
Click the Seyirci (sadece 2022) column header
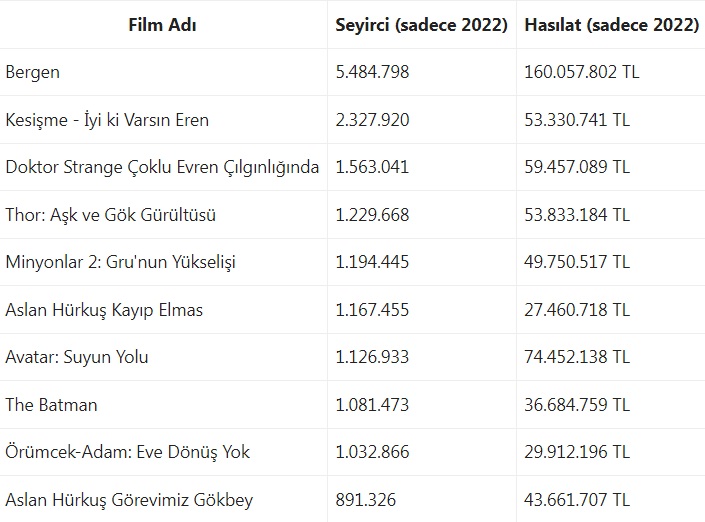(x=421, y=25)
